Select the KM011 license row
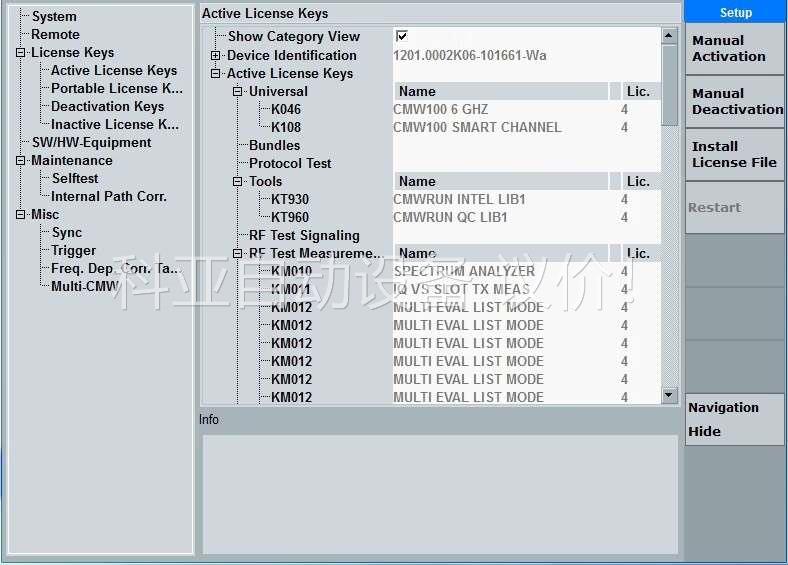 pyautogui.click(x=290, y=290)
